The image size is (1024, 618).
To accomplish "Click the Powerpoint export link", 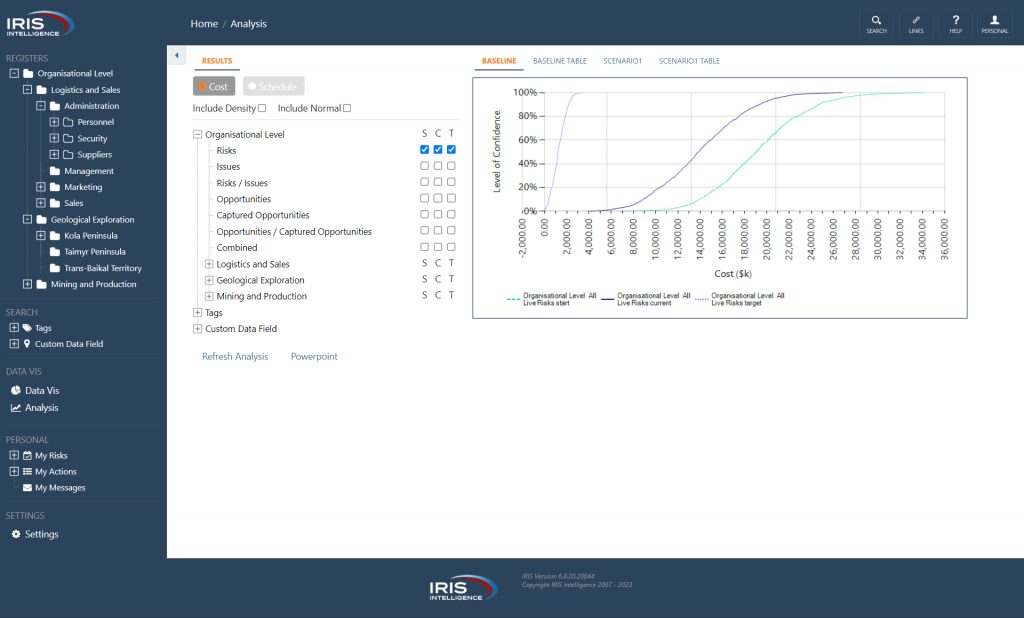I will pos(313,356).
